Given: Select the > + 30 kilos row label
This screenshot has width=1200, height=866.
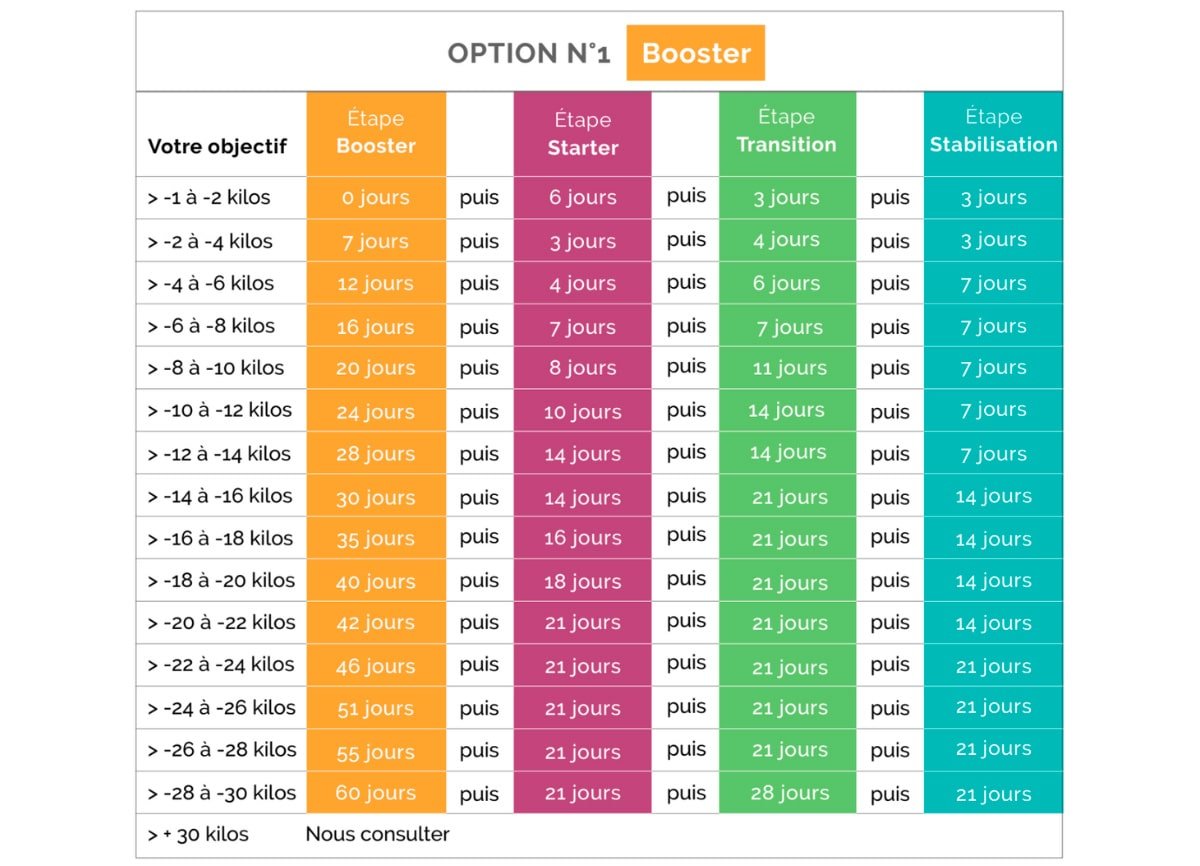Looking at the screenshot, I should pyautogui.click(x=198, y=834).
